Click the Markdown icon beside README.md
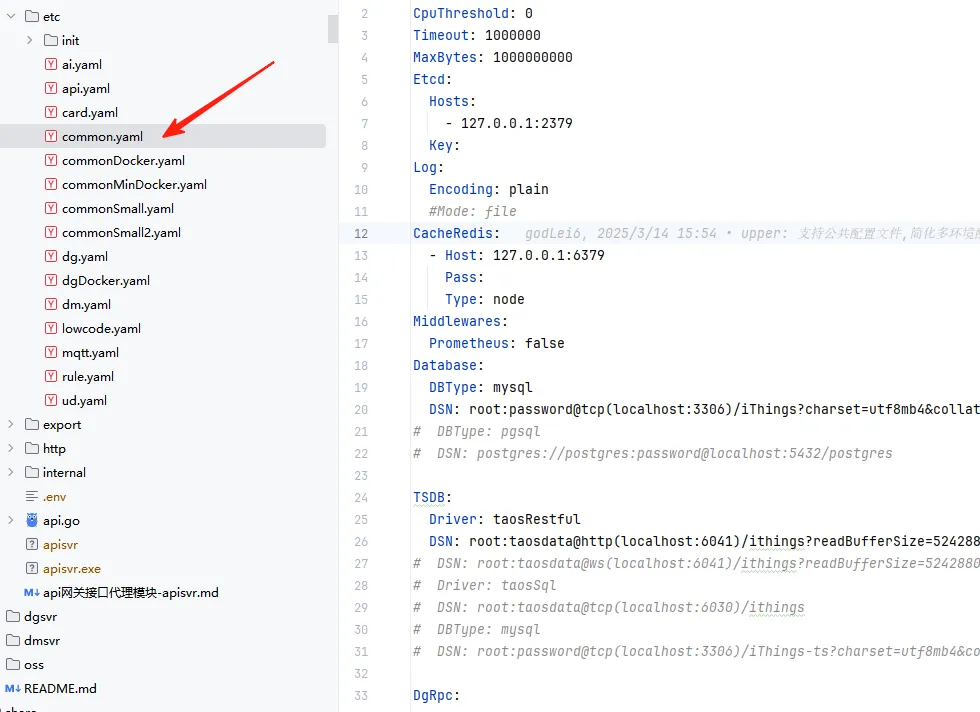This screenshot has width=980, height=712. pos(13,688)
